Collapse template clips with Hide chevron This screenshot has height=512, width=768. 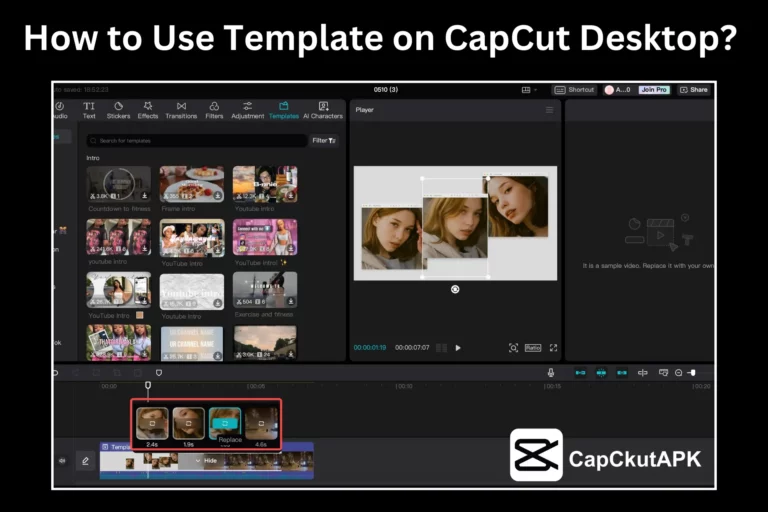point(198,461)
